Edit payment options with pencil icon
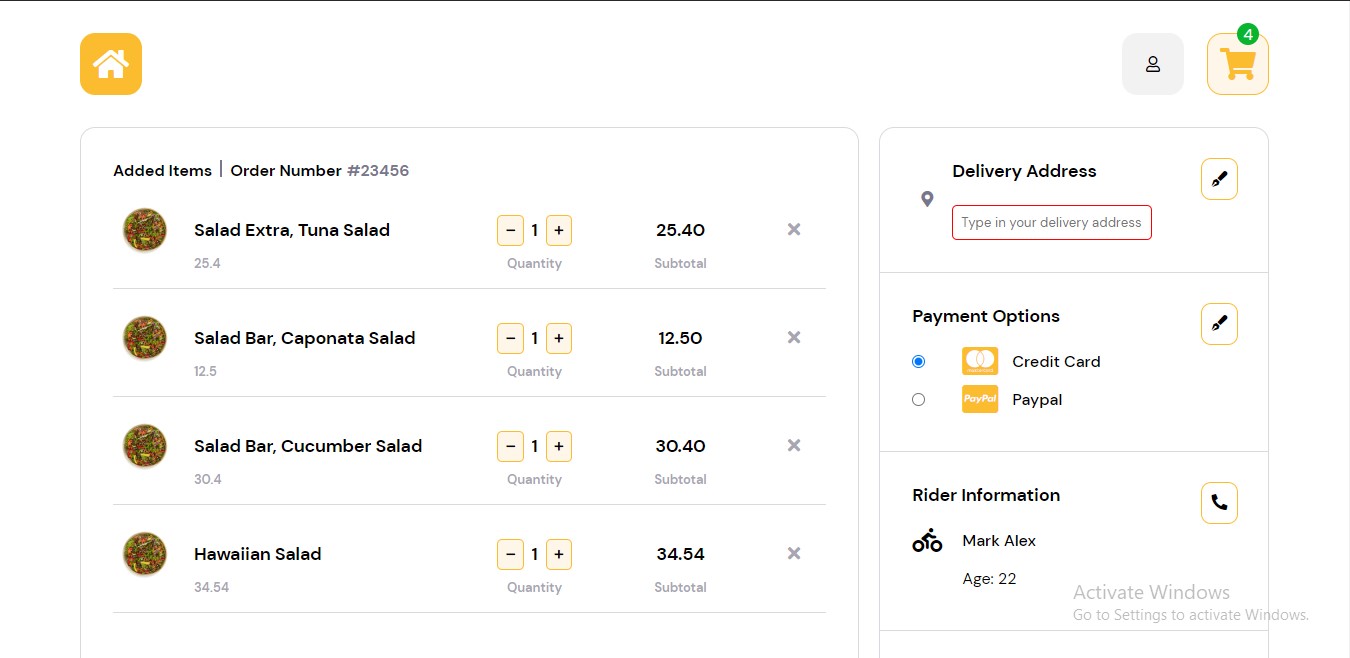 (x=1219, y=324)
